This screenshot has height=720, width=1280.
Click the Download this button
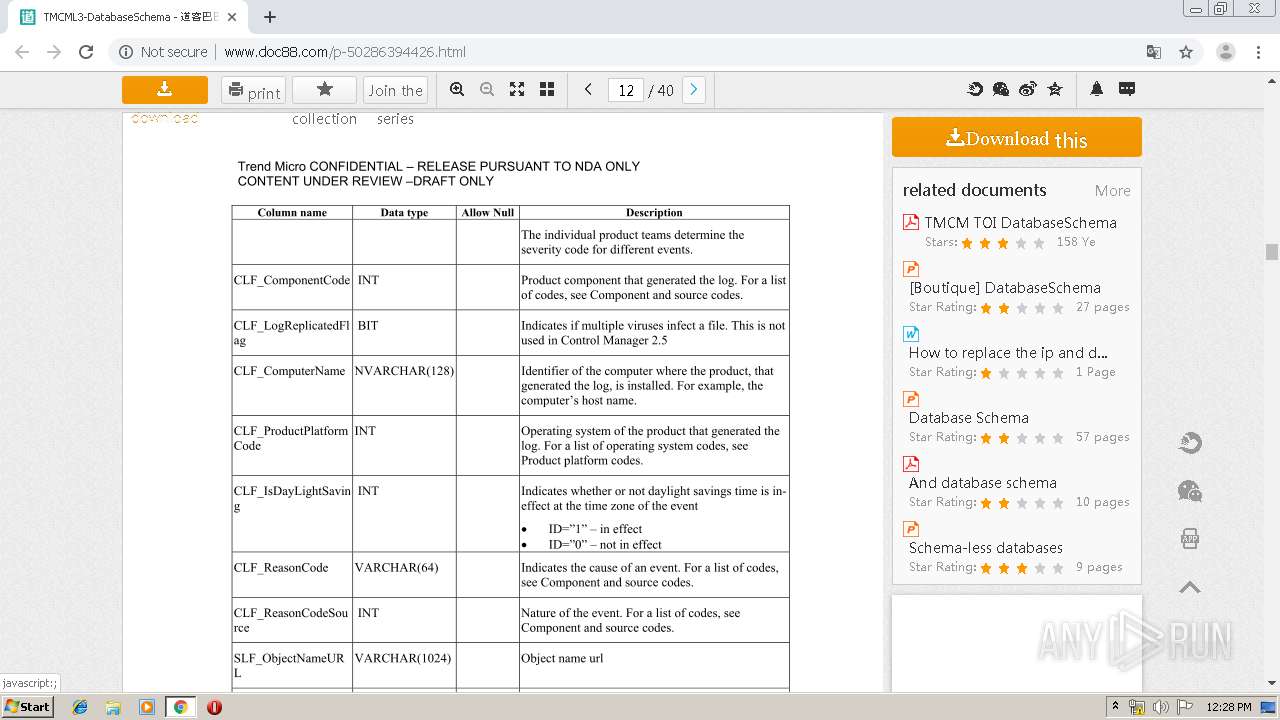(x=1016, y=138)
